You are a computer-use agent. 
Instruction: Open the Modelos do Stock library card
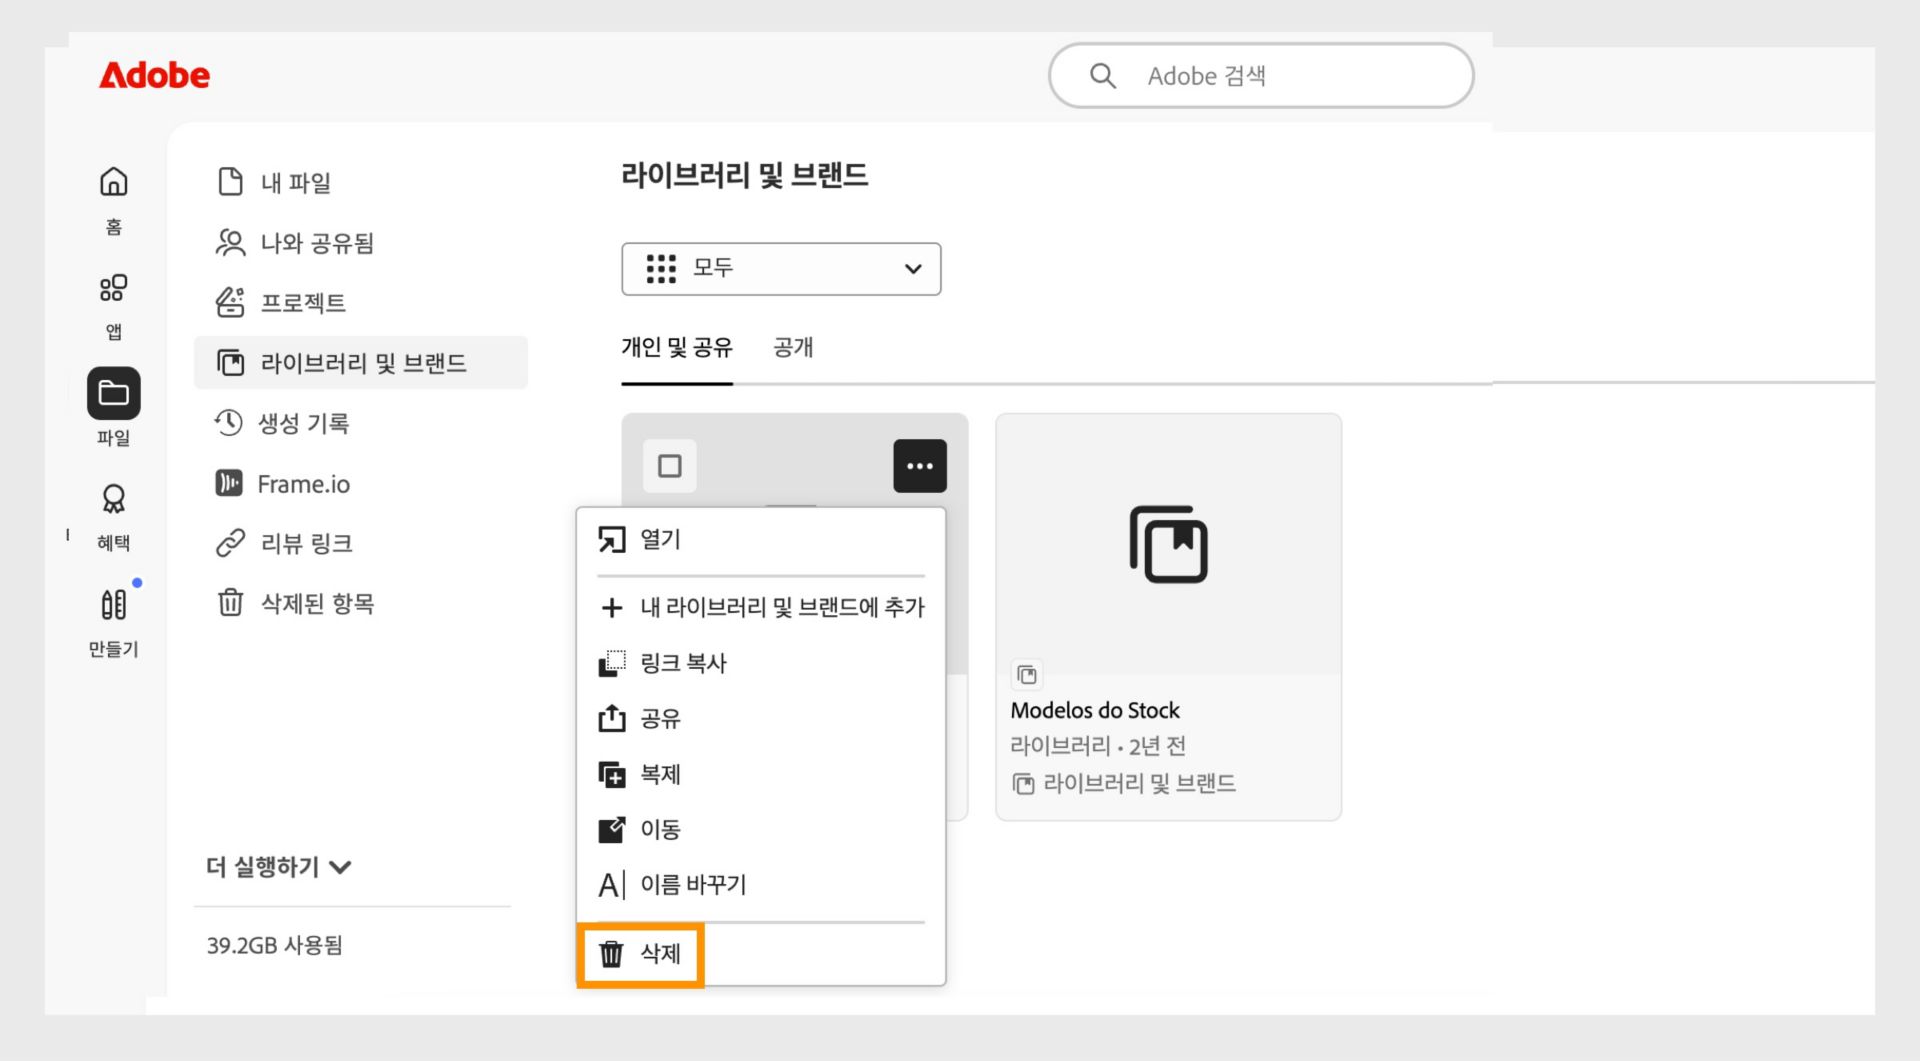tap(1168, 617)
